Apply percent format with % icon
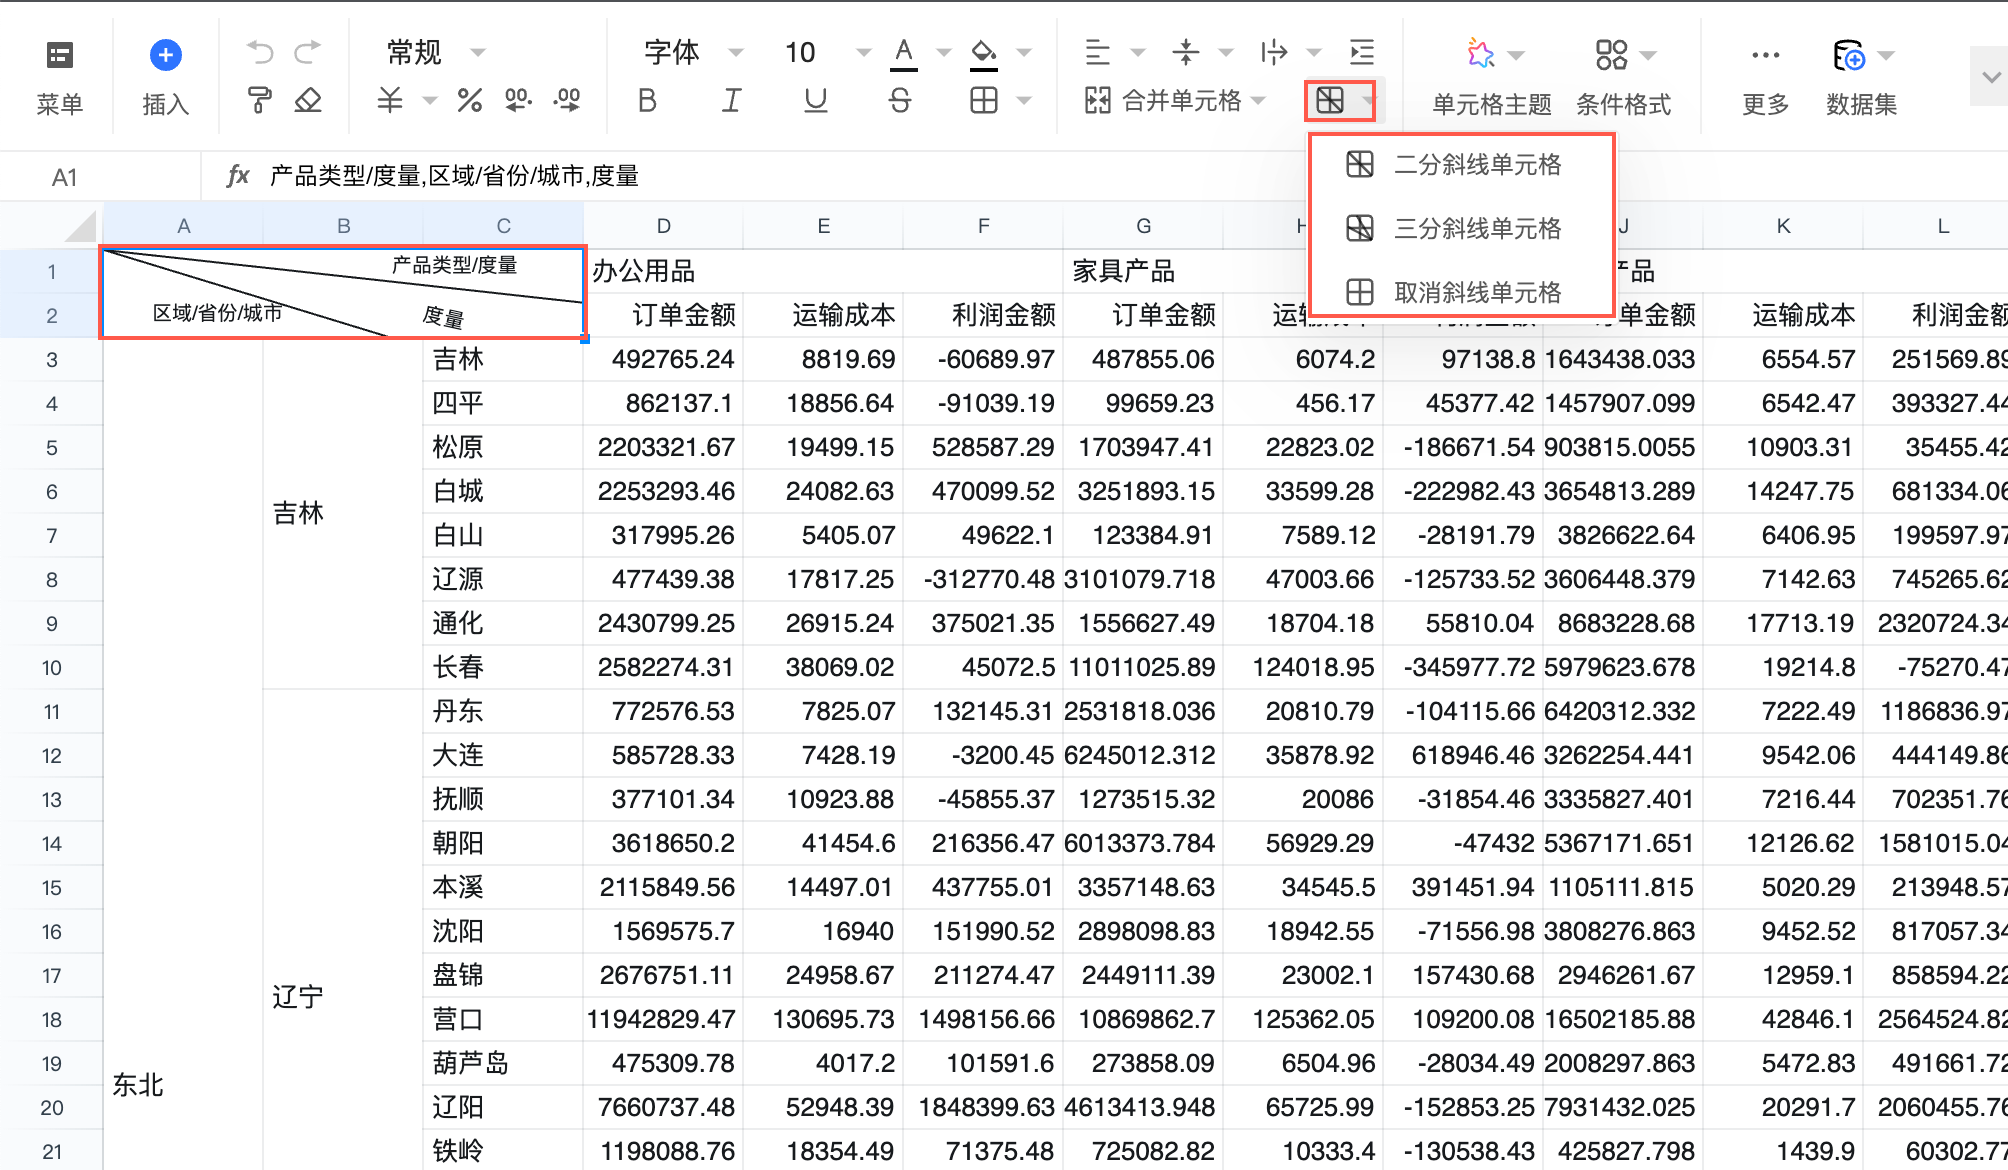Image resolution: width=2008 pixels, height=1170 pixels. tap(469, 100)
